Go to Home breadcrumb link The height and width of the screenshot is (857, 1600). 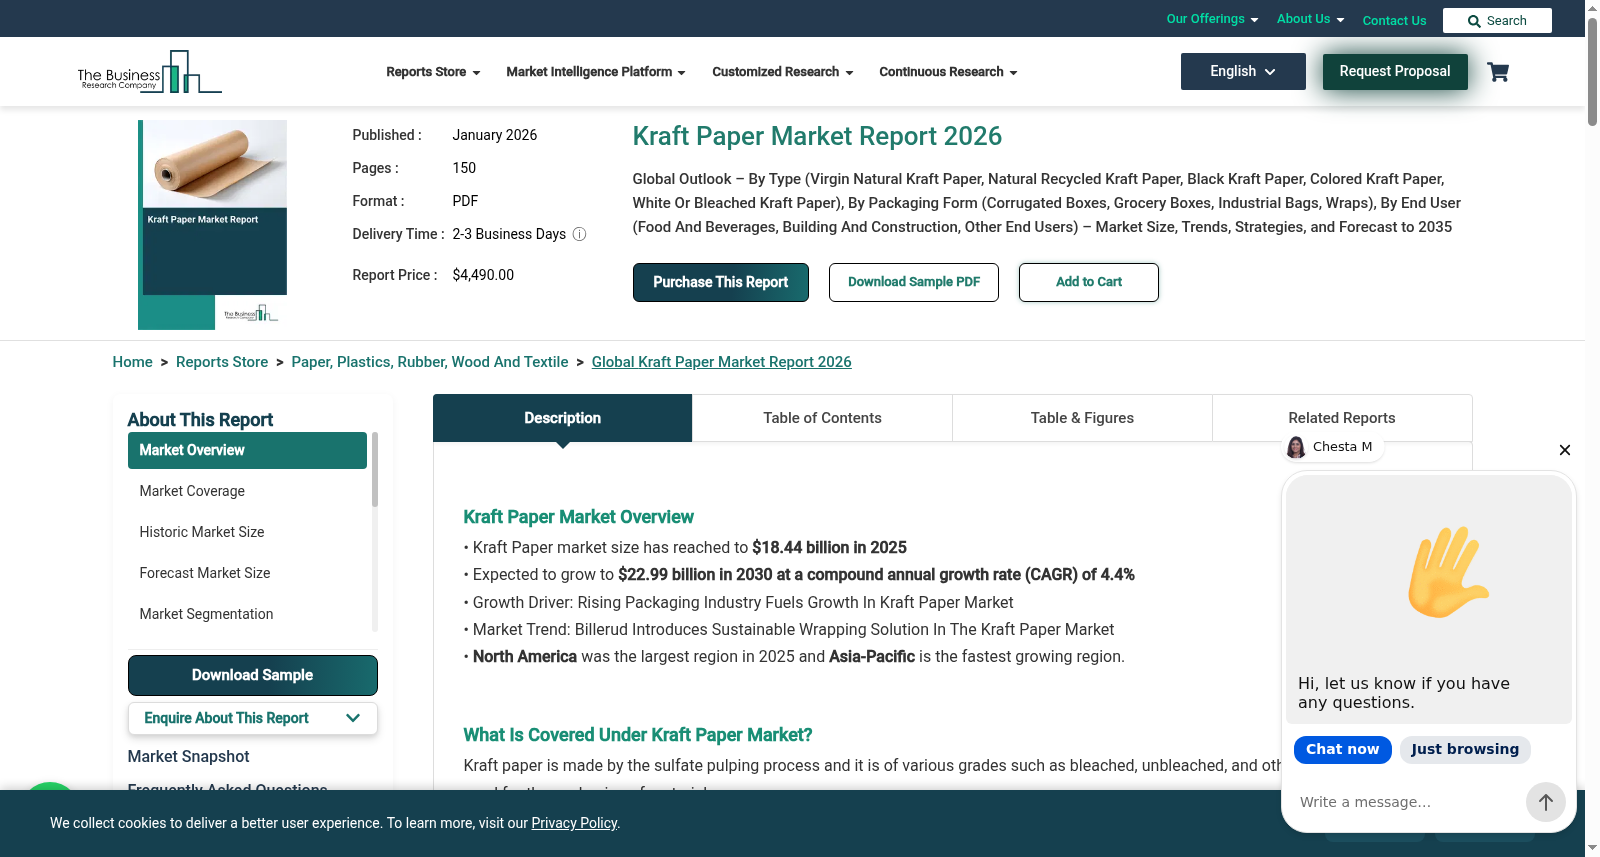coord(132,362)
